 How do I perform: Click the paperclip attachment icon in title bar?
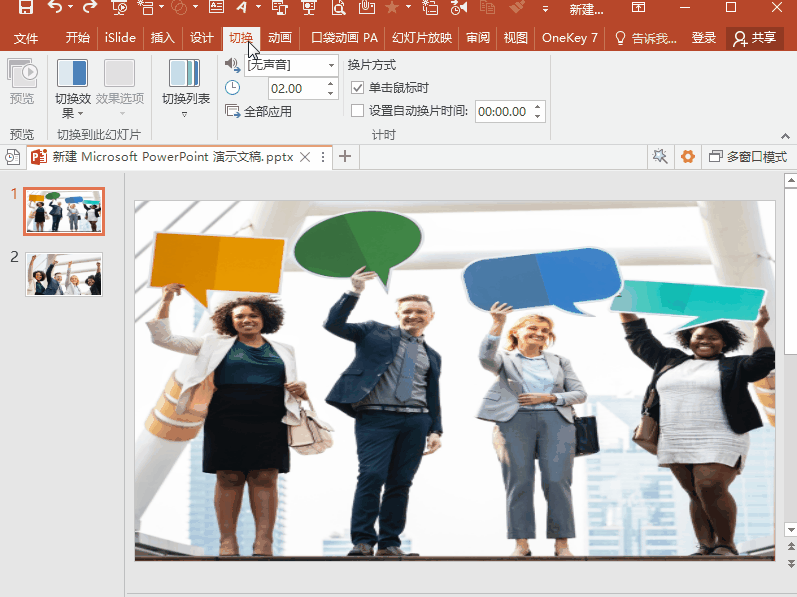[x=366, y=7]
